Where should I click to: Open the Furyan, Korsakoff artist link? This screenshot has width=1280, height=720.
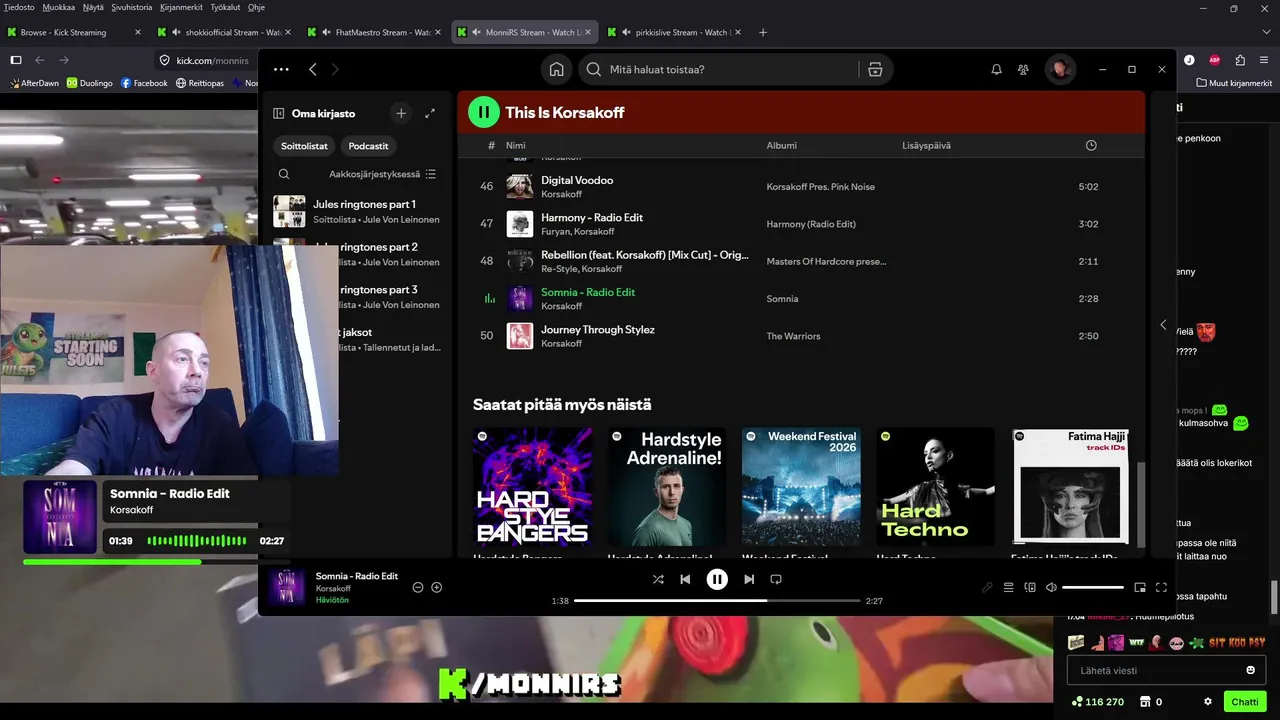pyautogui.click(x=578, y=231)
